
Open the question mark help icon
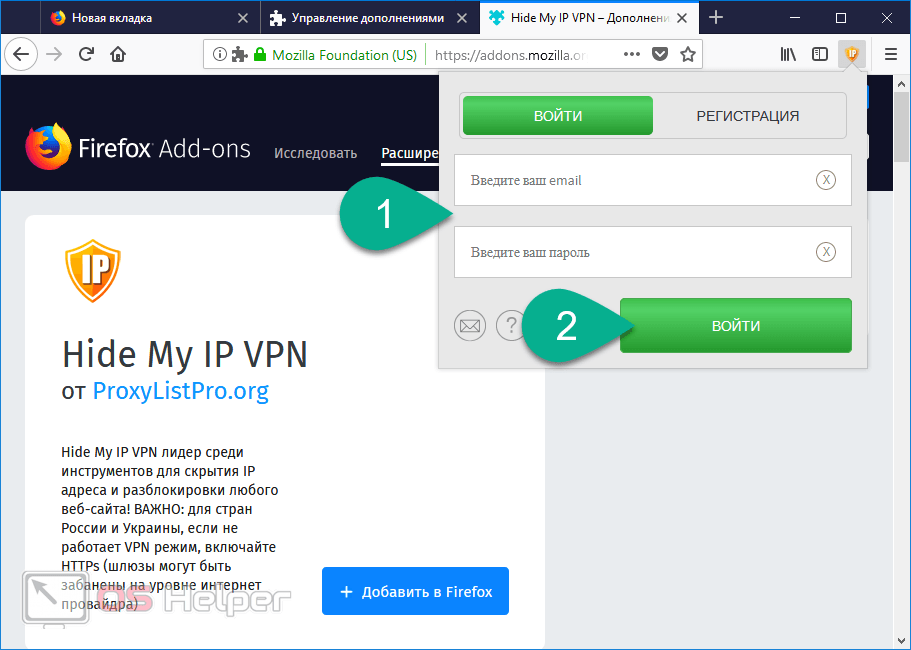511,325
